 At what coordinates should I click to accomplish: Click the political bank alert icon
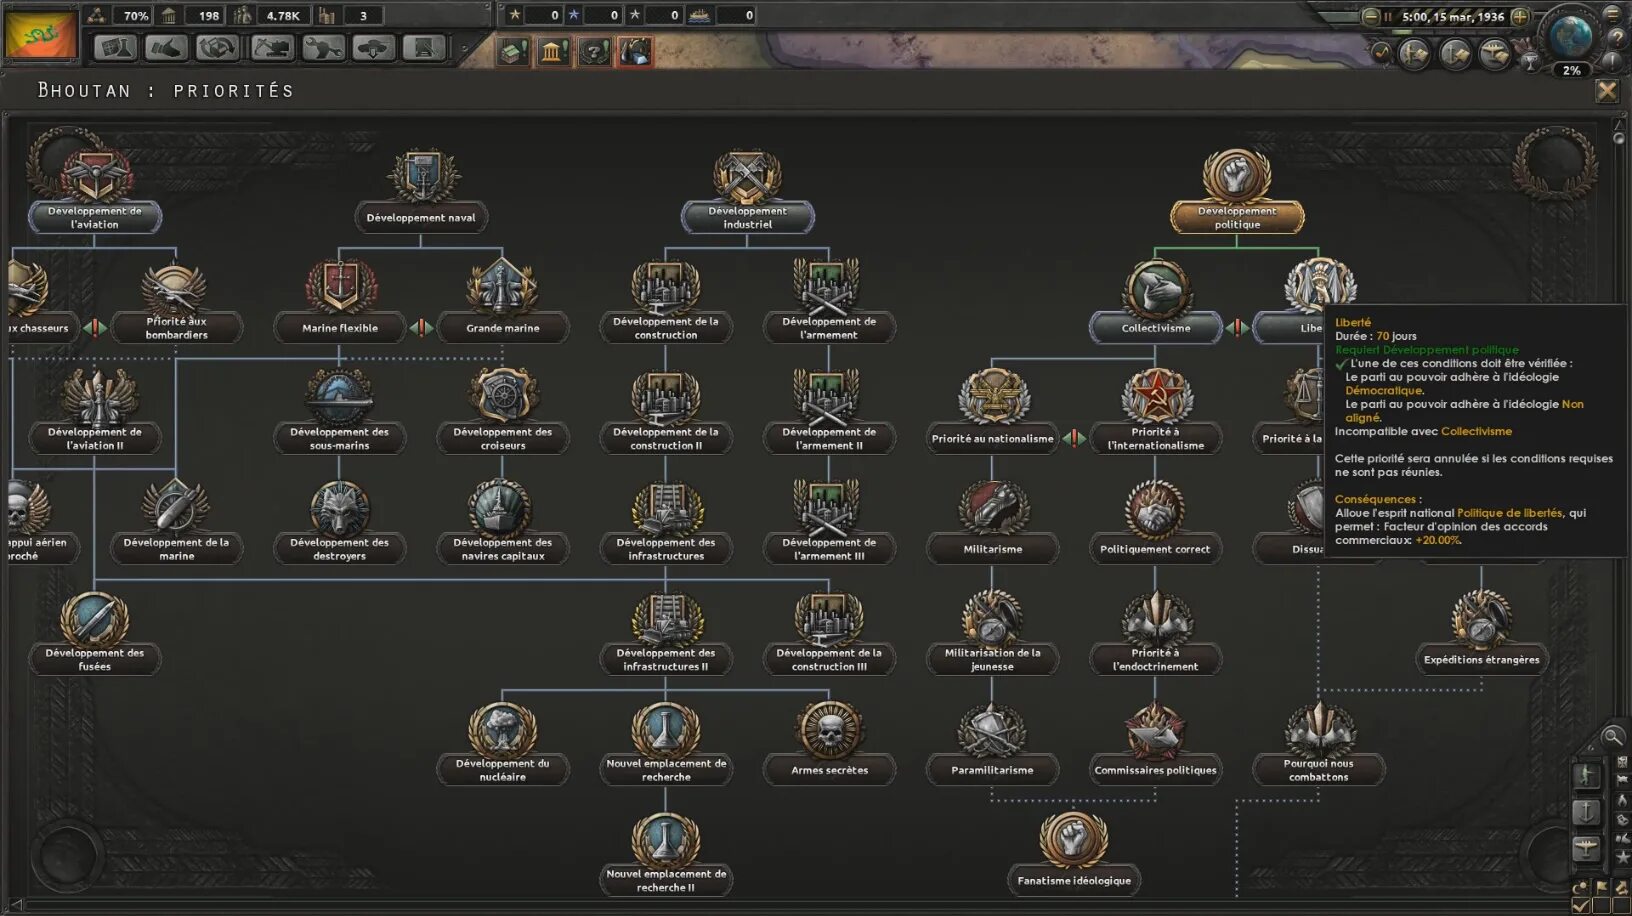coord(553,51)
